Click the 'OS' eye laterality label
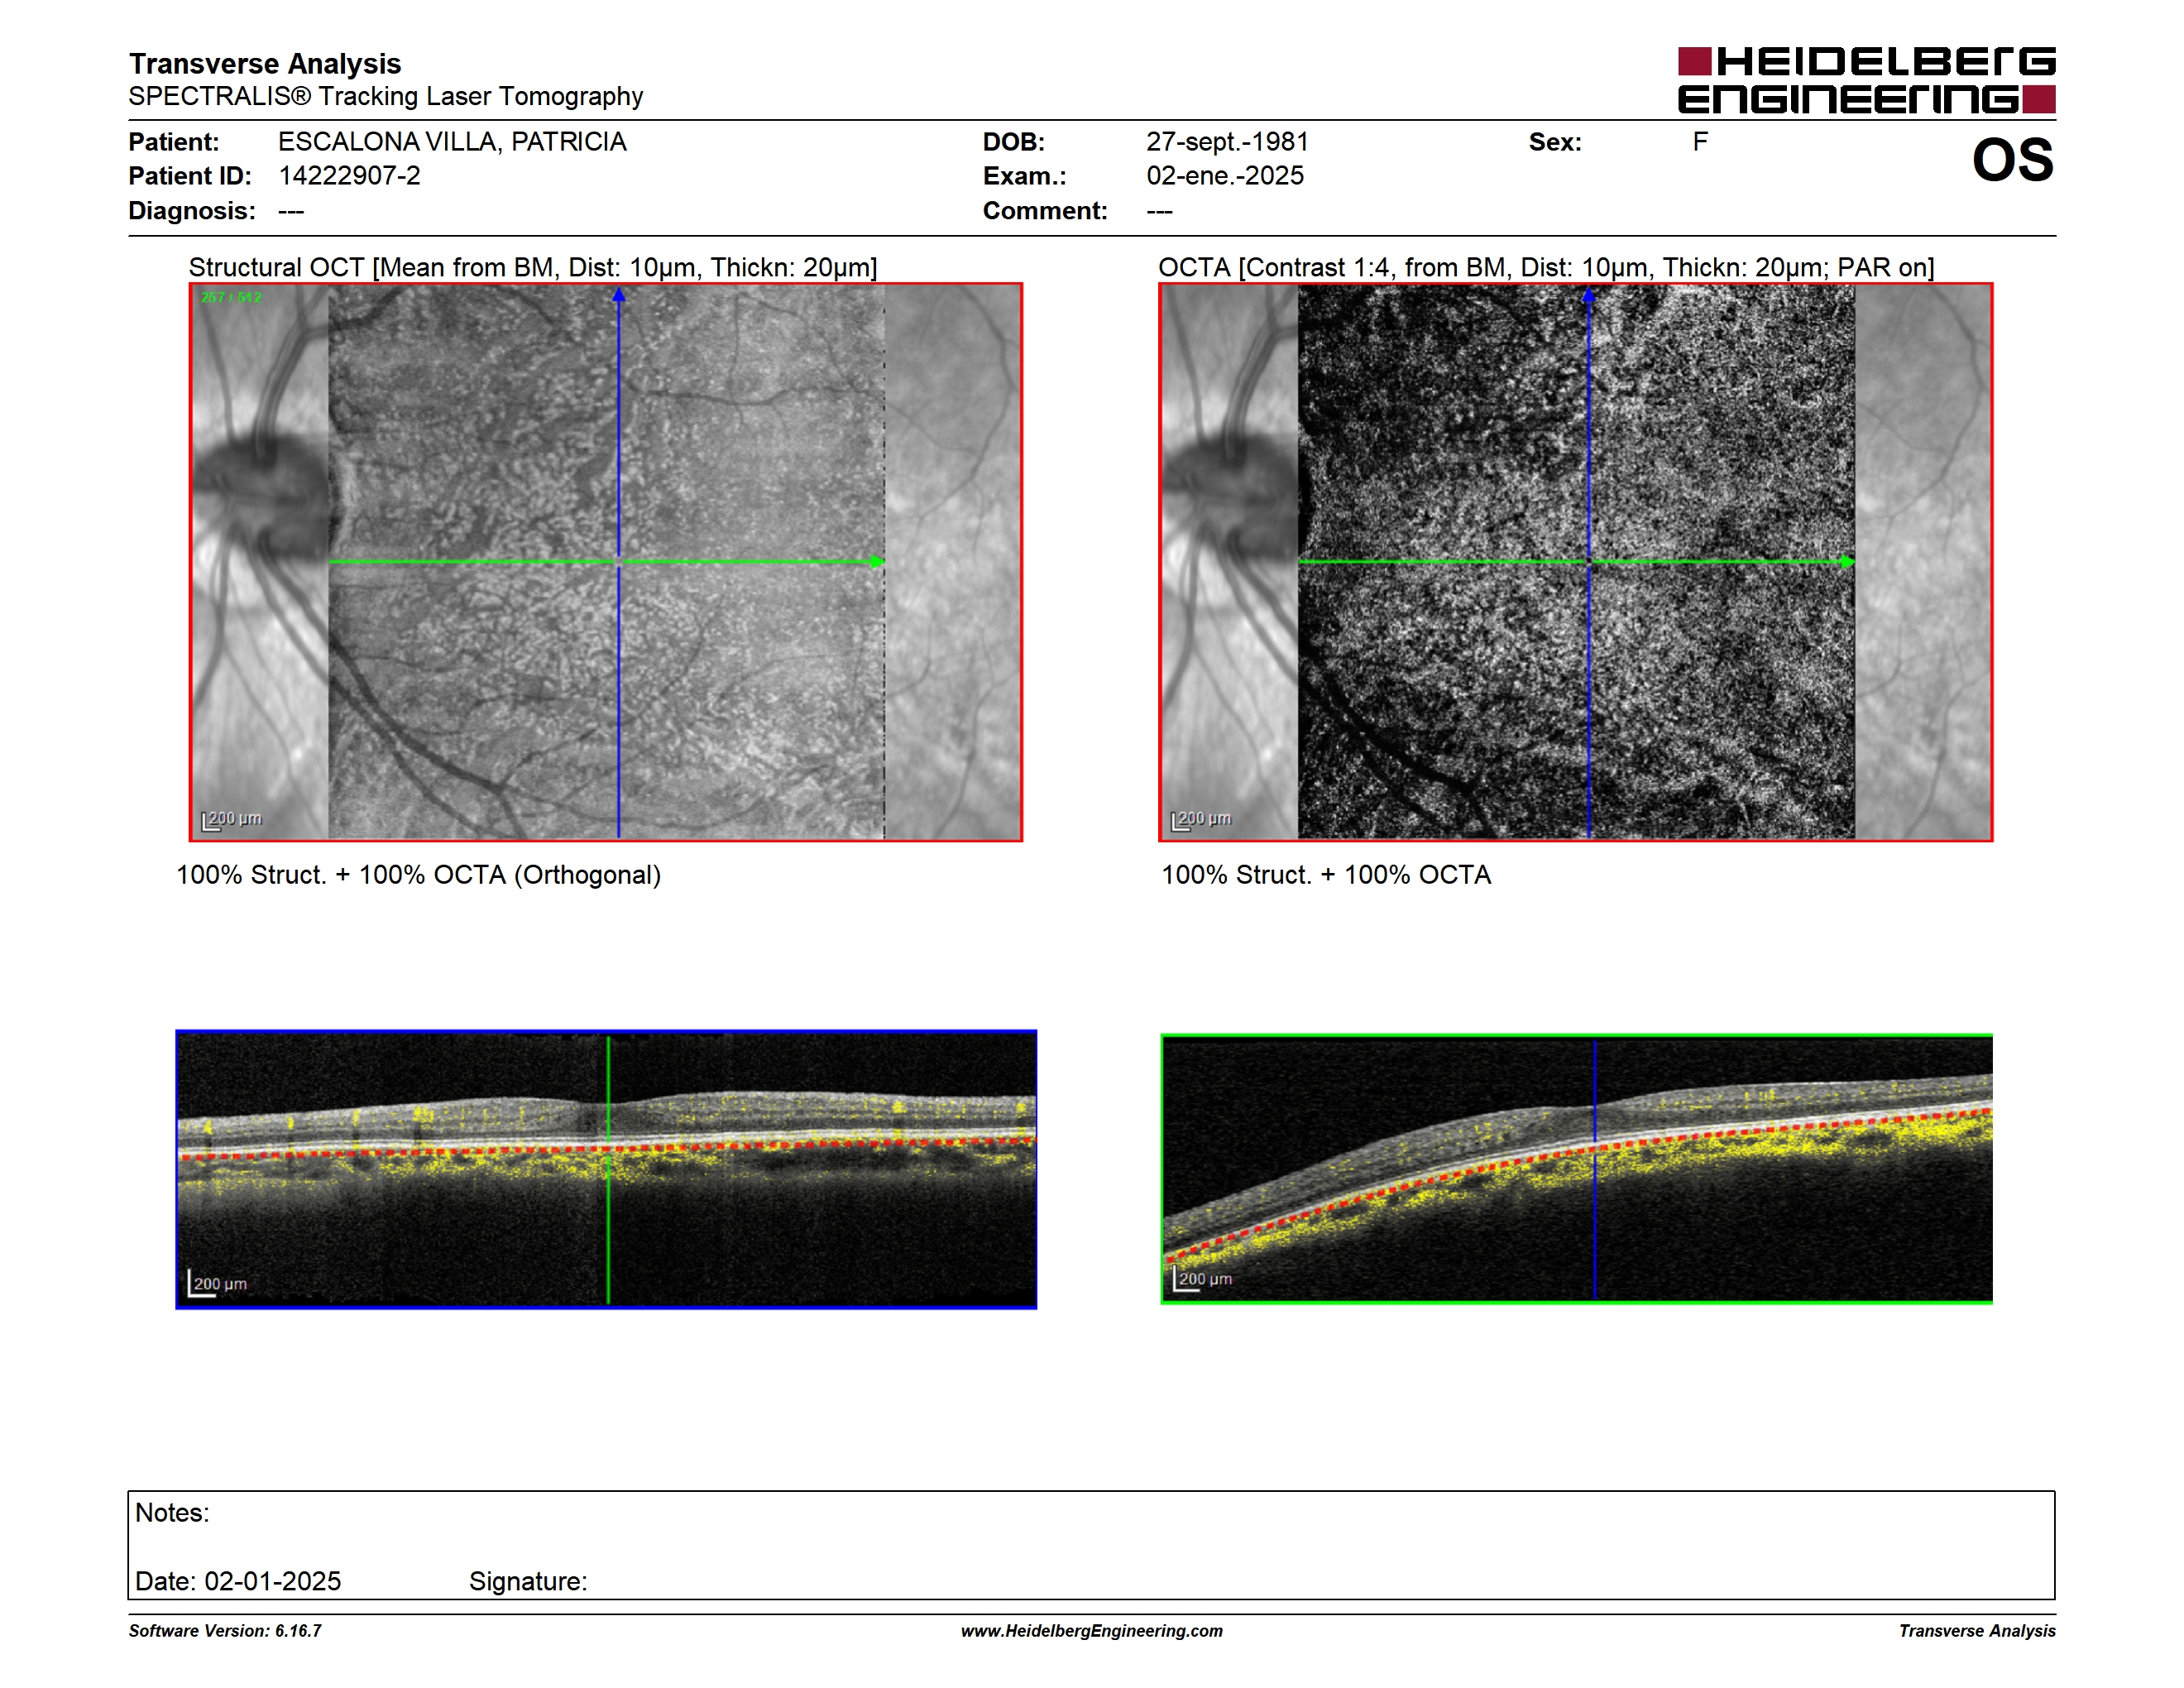Screen dimensions: 2184x1688 click(2012, 160)
